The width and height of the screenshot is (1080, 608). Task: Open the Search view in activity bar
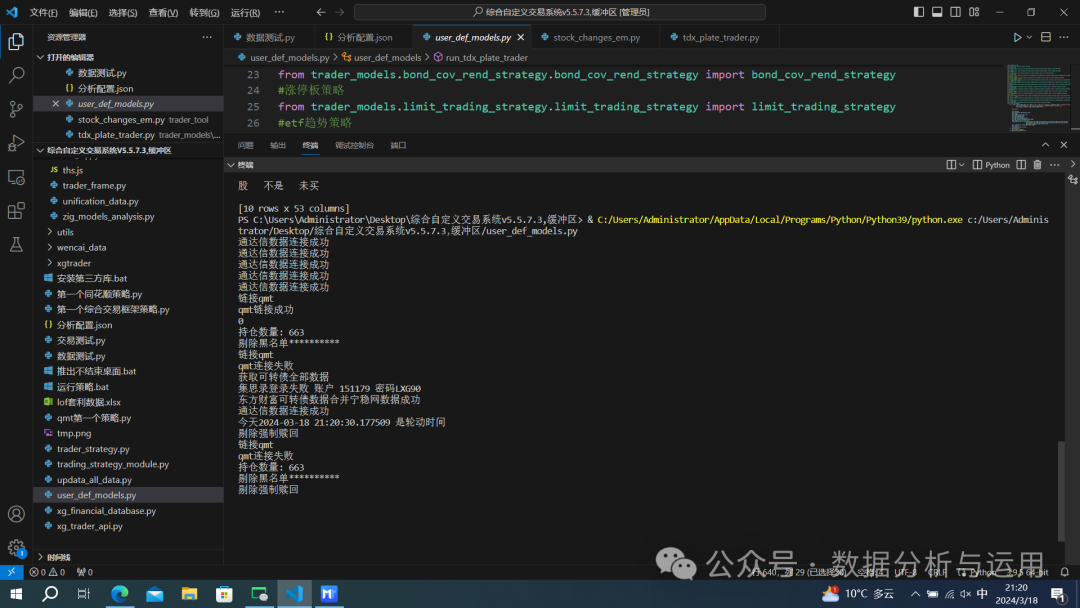click(16, 75)
